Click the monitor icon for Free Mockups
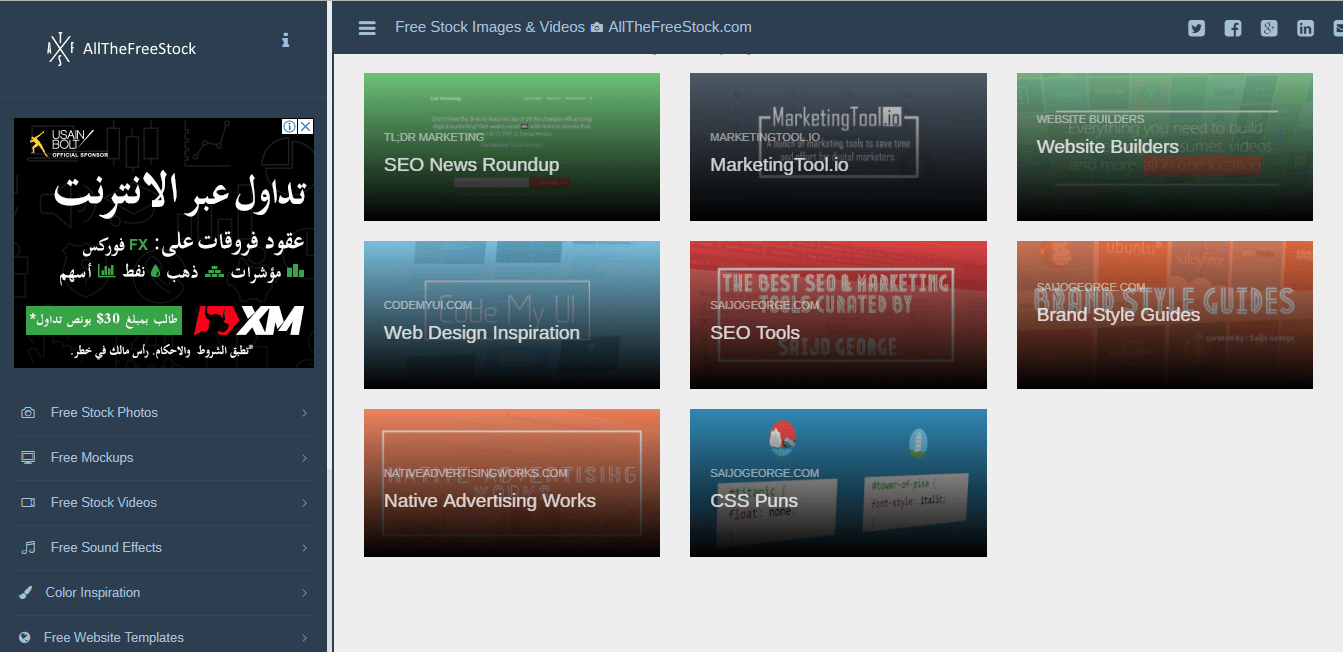Image resolution: width=1343 pixels, height=652 pixels. pyautogui.click(x=28, y=458)
